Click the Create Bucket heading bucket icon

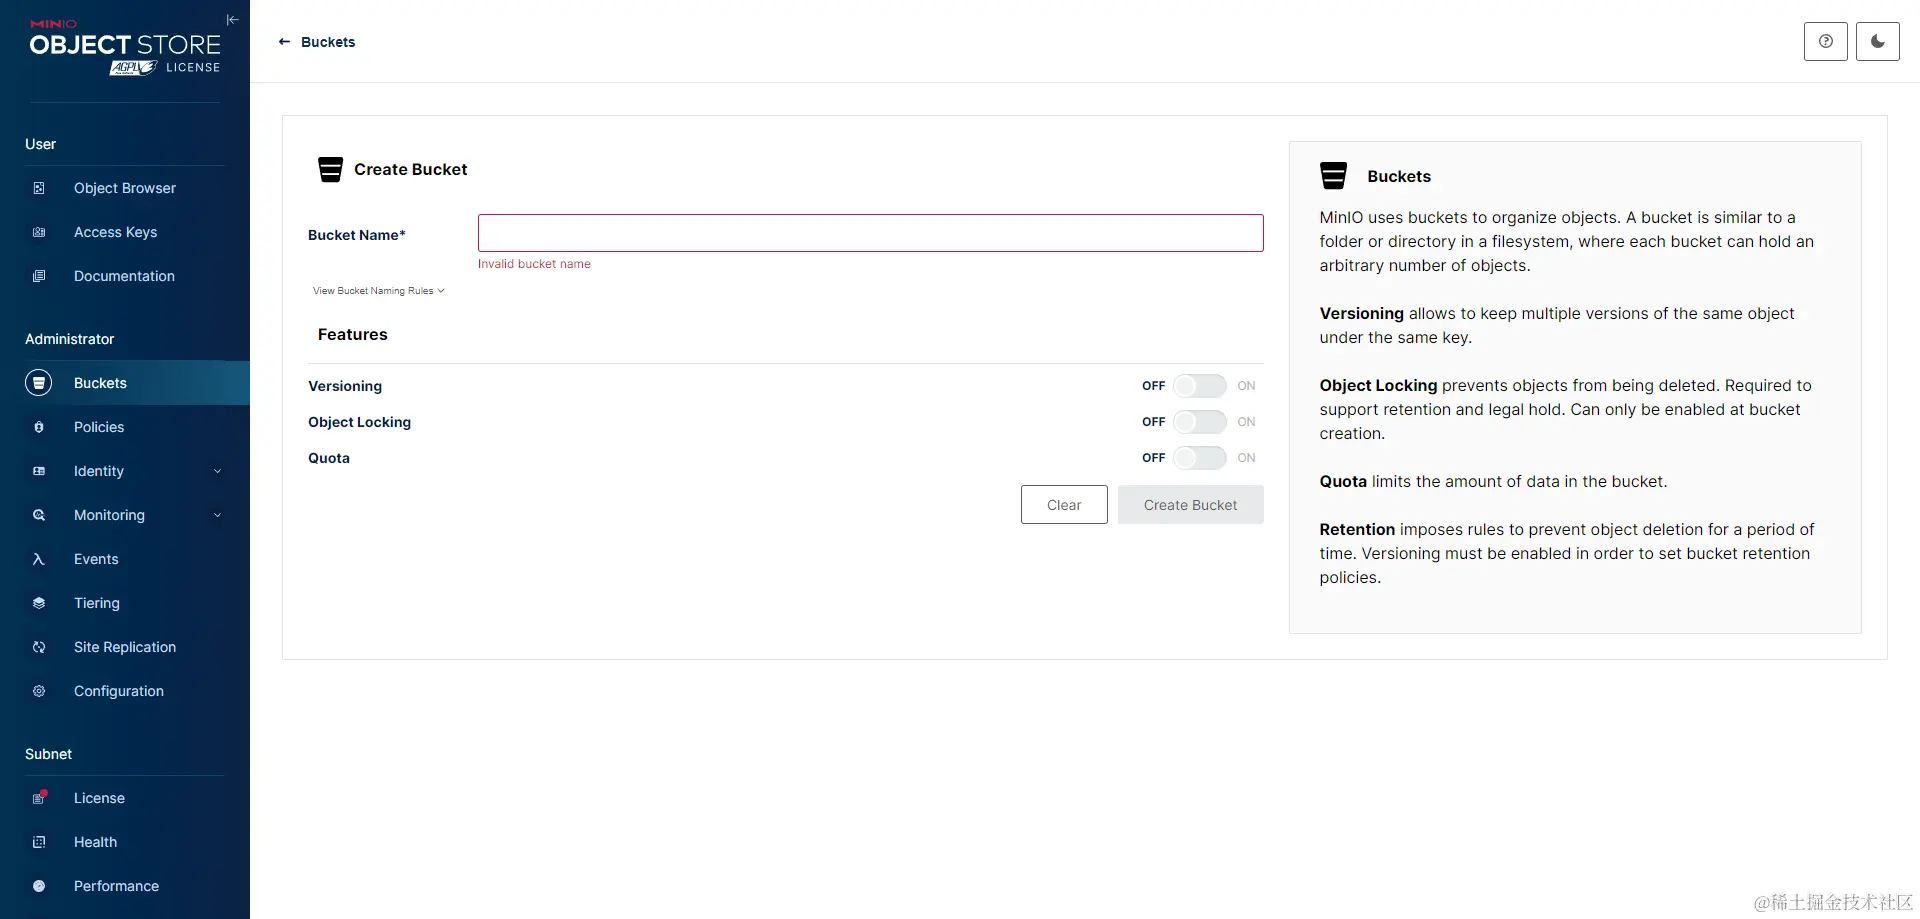pos(330,169)
